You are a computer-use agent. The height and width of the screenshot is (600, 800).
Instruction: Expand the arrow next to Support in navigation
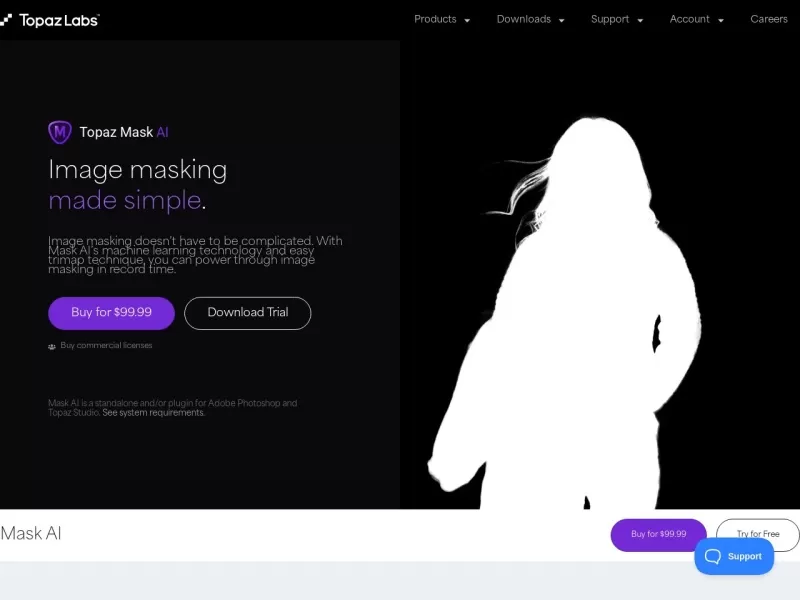point(640,20)
